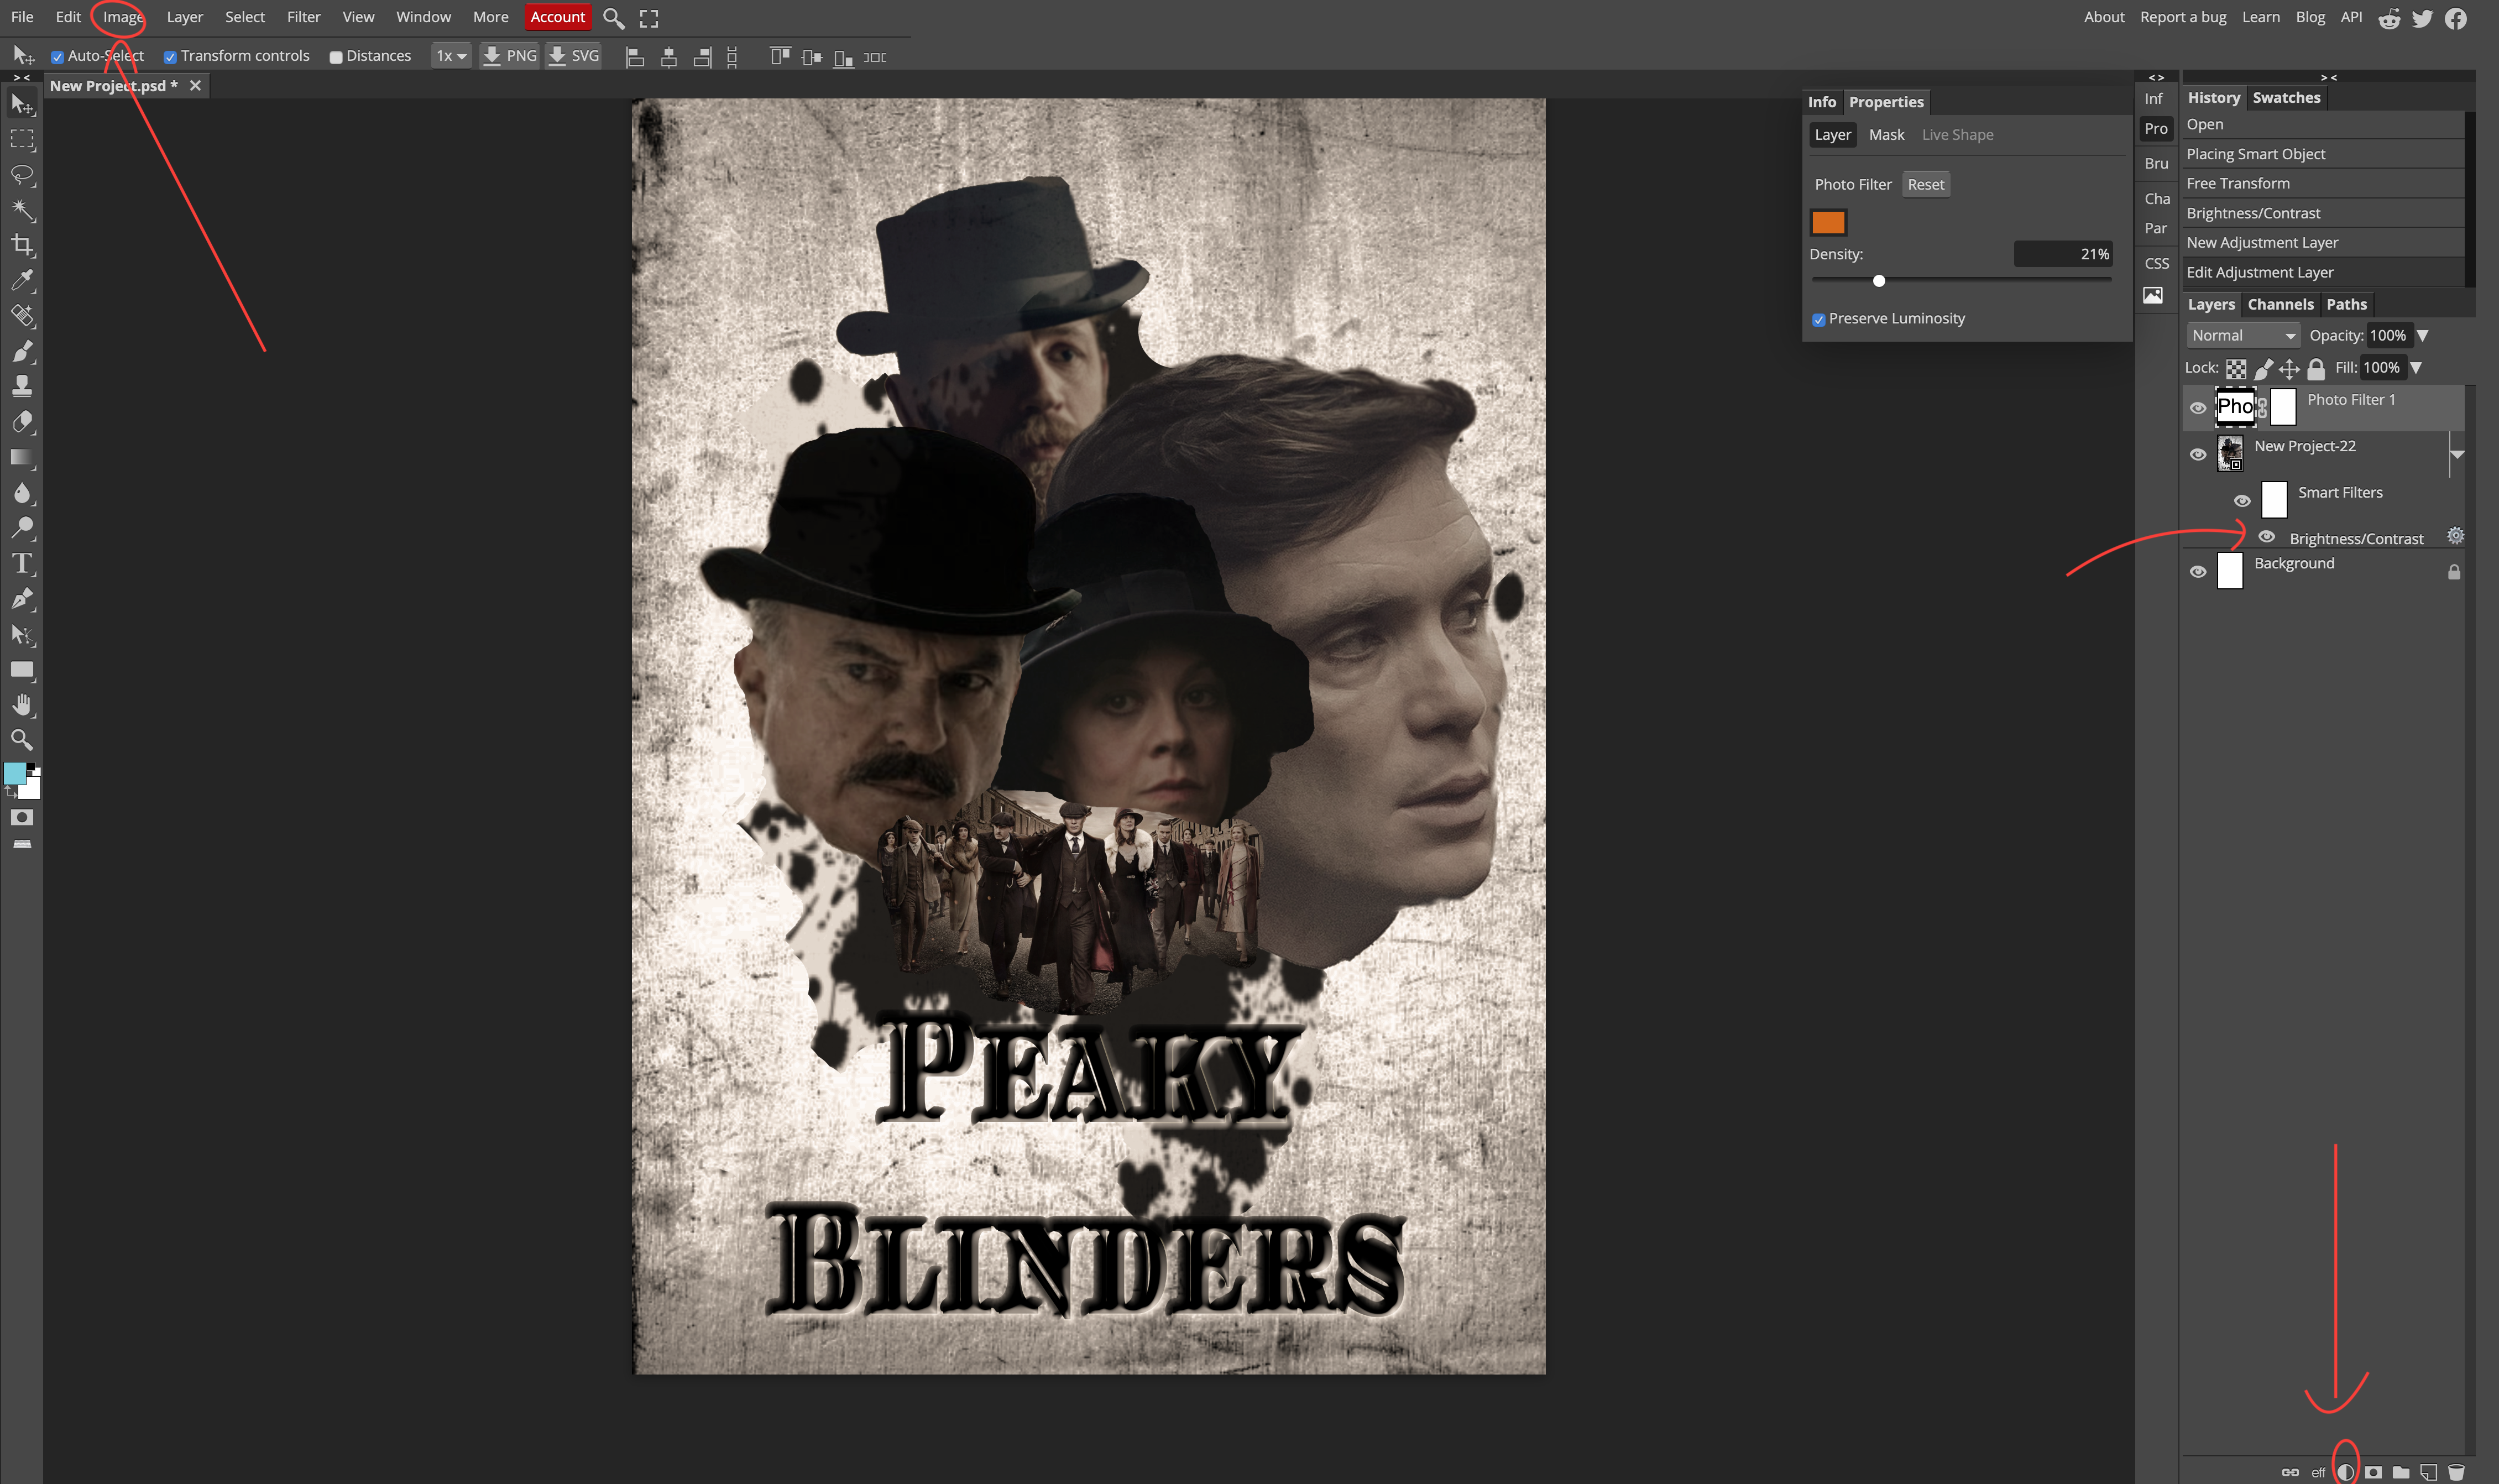2499x1484 pixels.
Task: Hide the Brightness/Contrast filter
Action: tap(2267, 537)
